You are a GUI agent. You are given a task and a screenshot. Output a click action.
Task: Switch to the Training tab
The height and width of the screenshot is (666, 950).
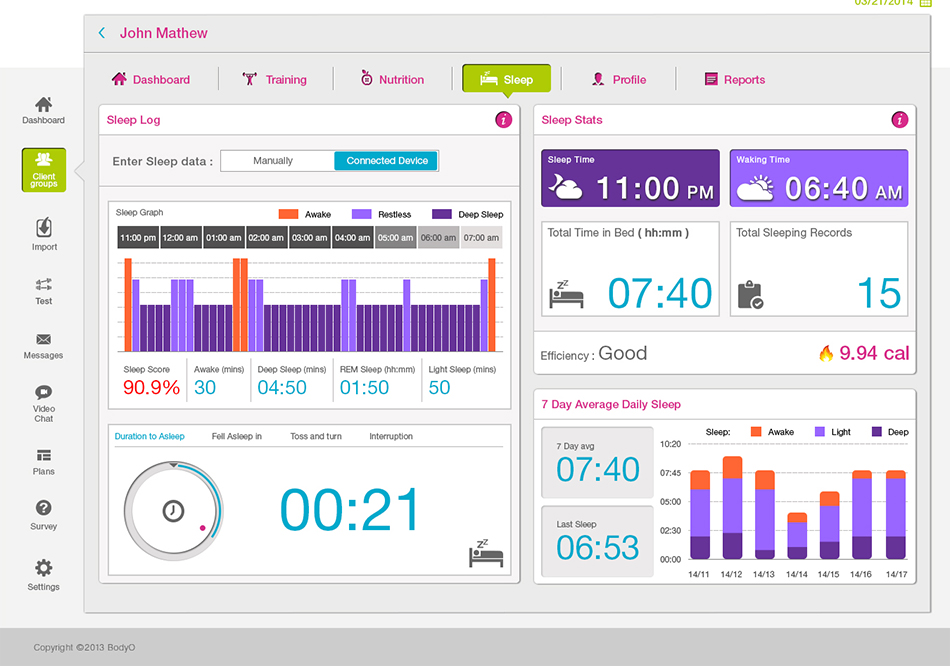(x=275, y=80)
